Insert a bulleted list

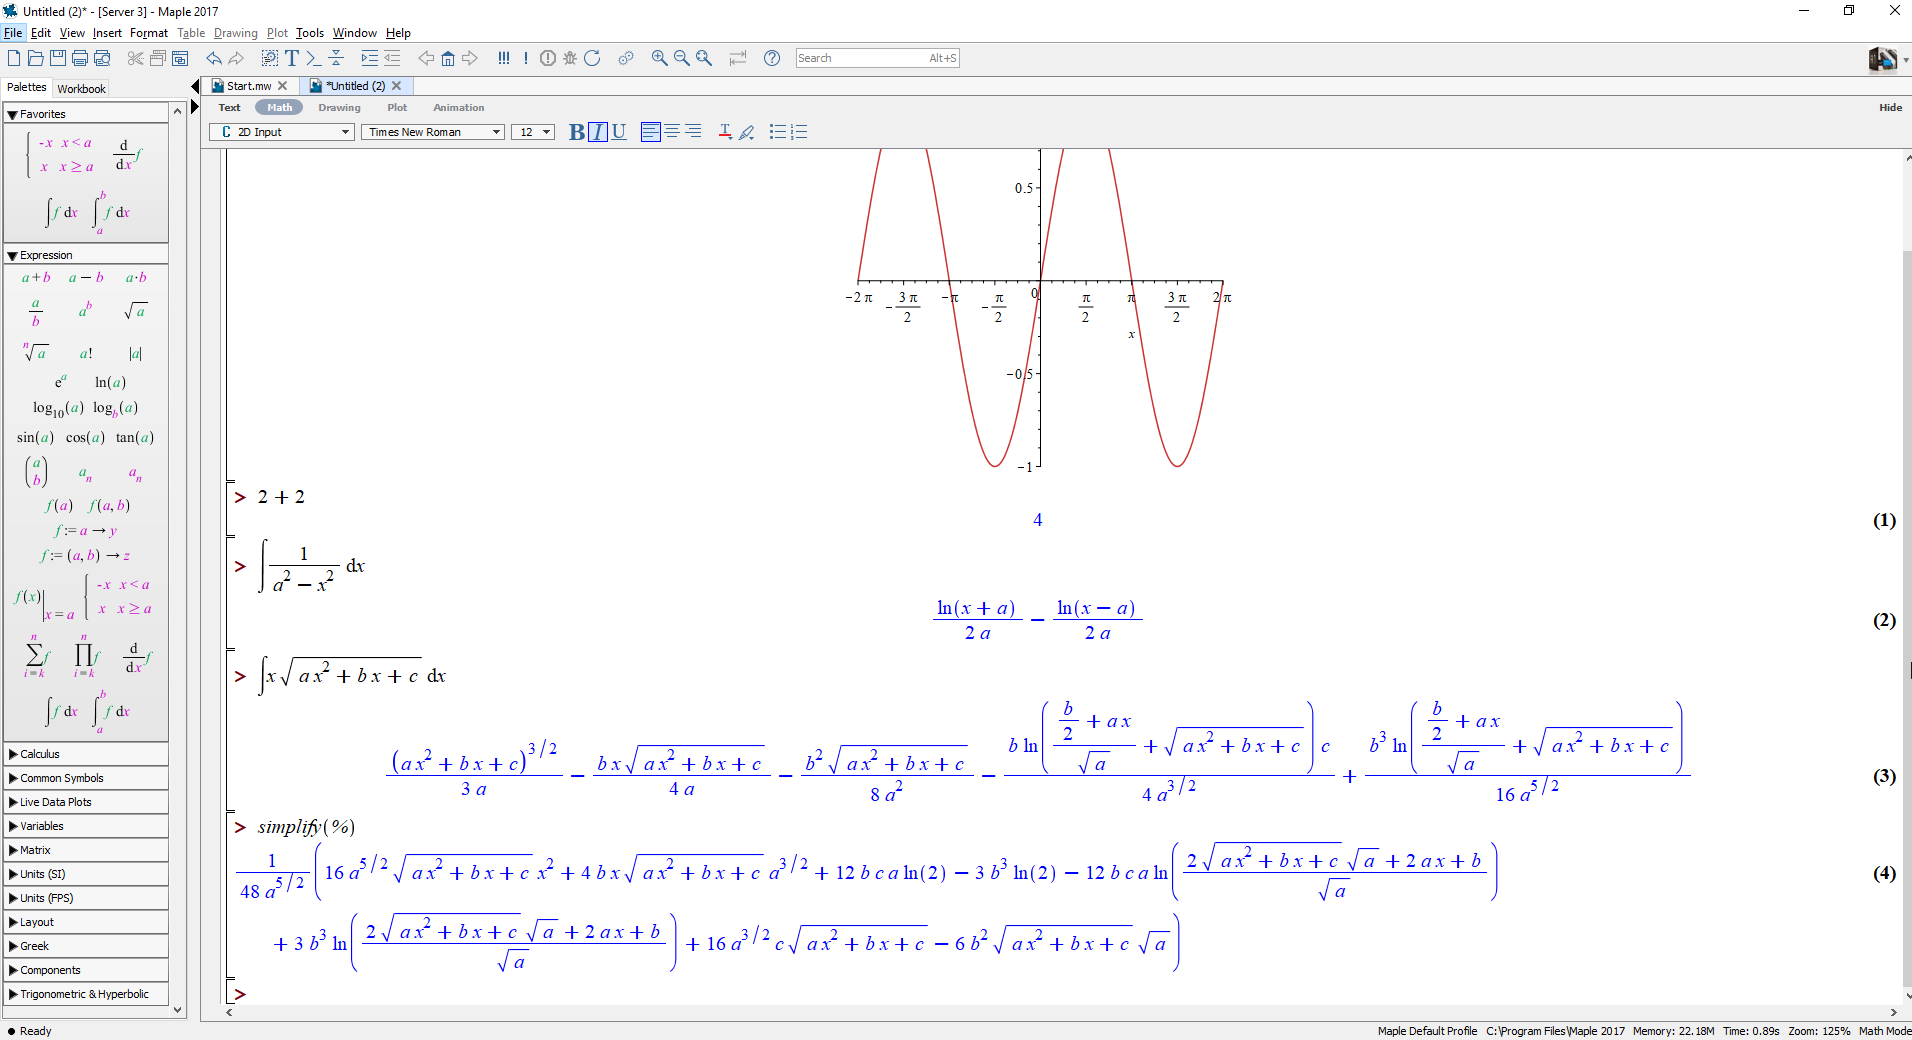(777, 132)
